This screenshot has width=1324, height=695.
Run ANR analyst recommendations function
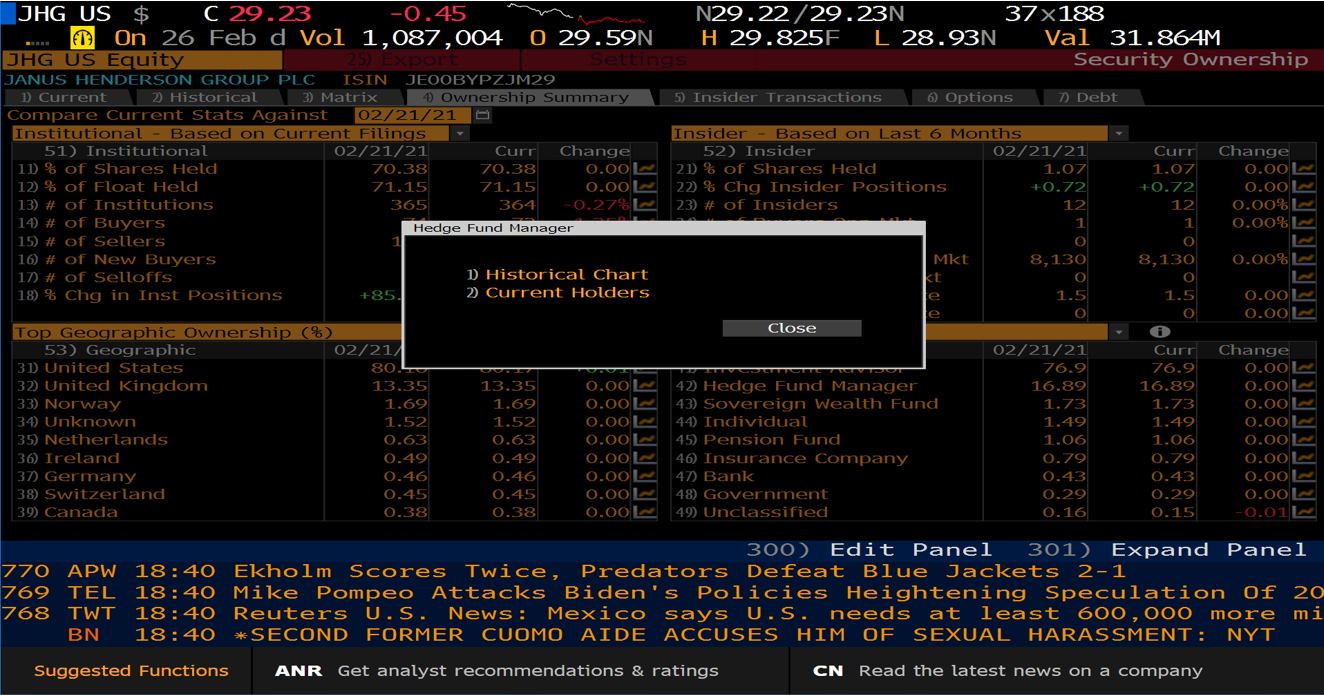pos(520,671)
